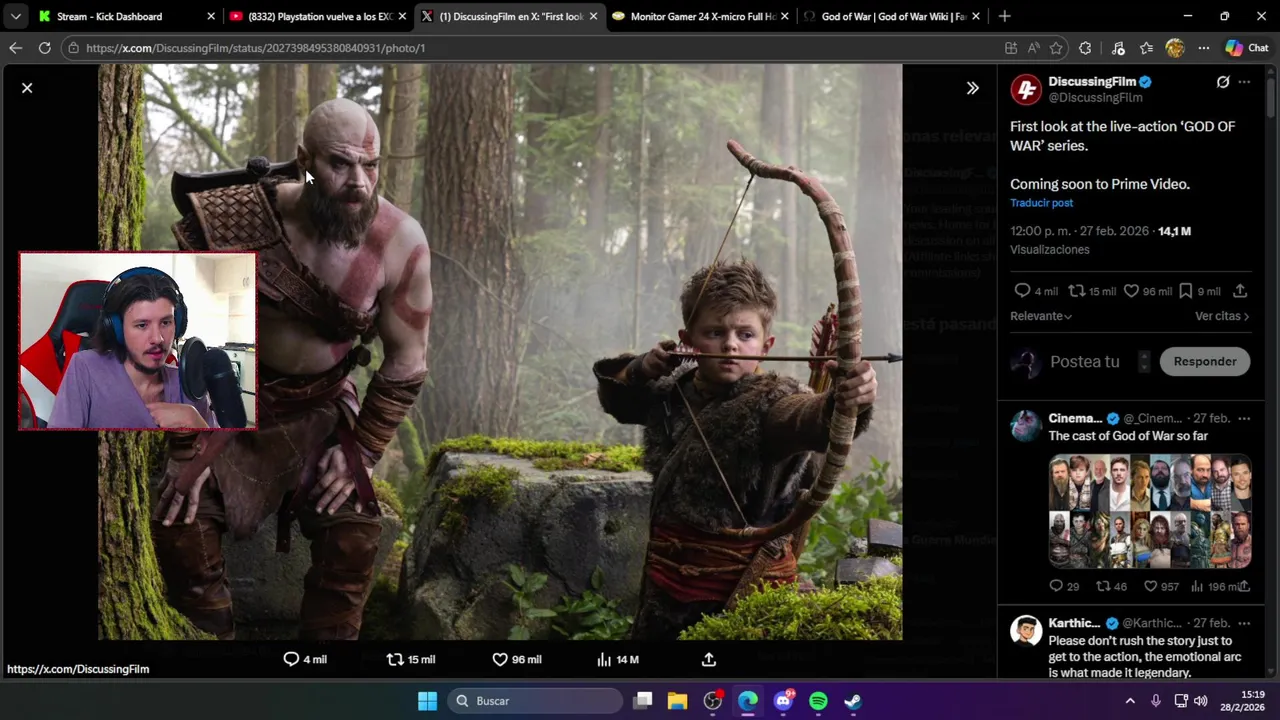Open the replies showing 4 mil in sidebar
This screenshot has height=720, width=1280.
click(1035, 291)
